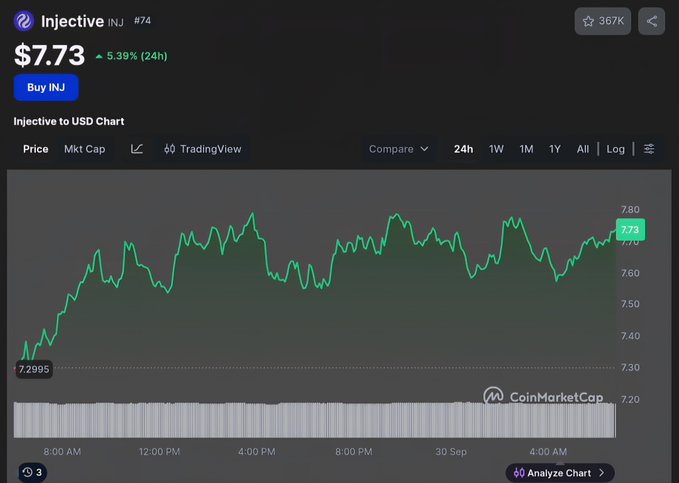Click the 7.2995 opening price label

tap(34, 369)
